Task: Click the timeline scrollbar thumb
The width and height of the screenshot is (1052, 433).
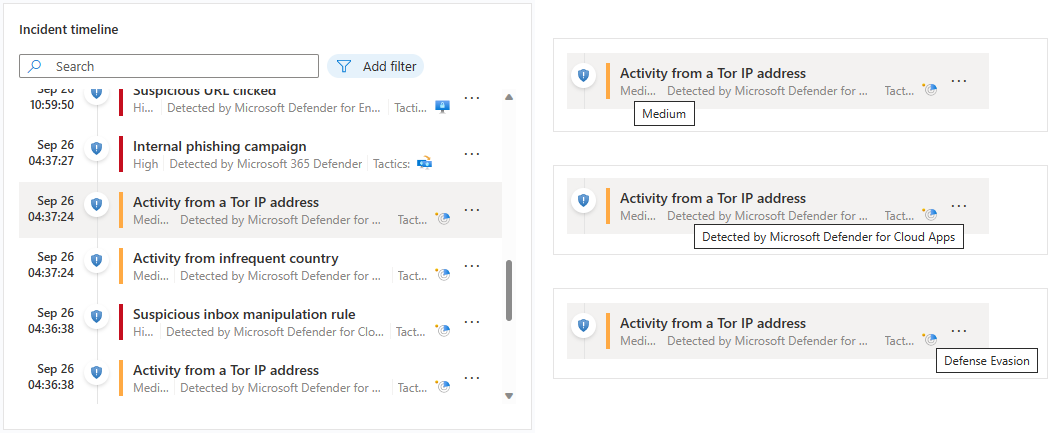Action: click(x=509, y=290)
